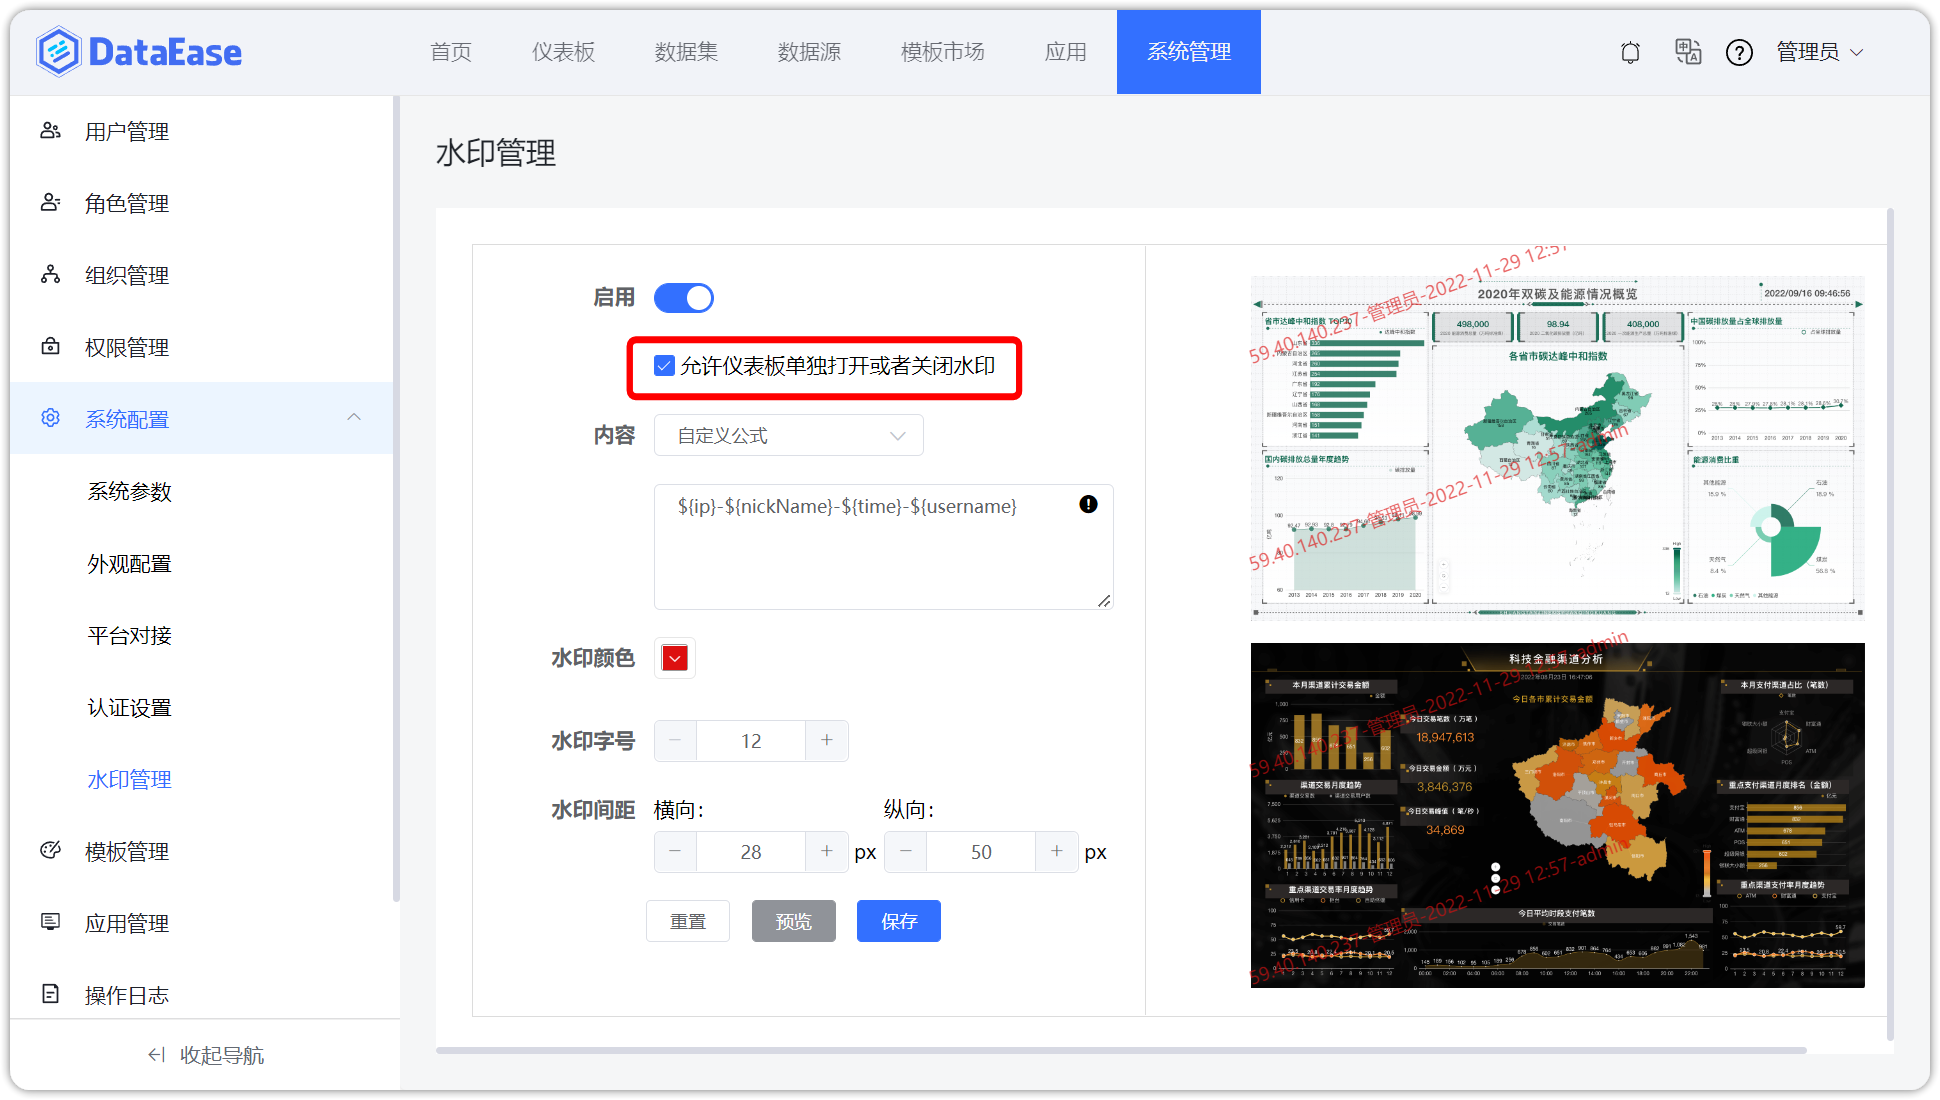Open the 用户管理 user management icon
1940x1100 pixels.
point(50,130)
